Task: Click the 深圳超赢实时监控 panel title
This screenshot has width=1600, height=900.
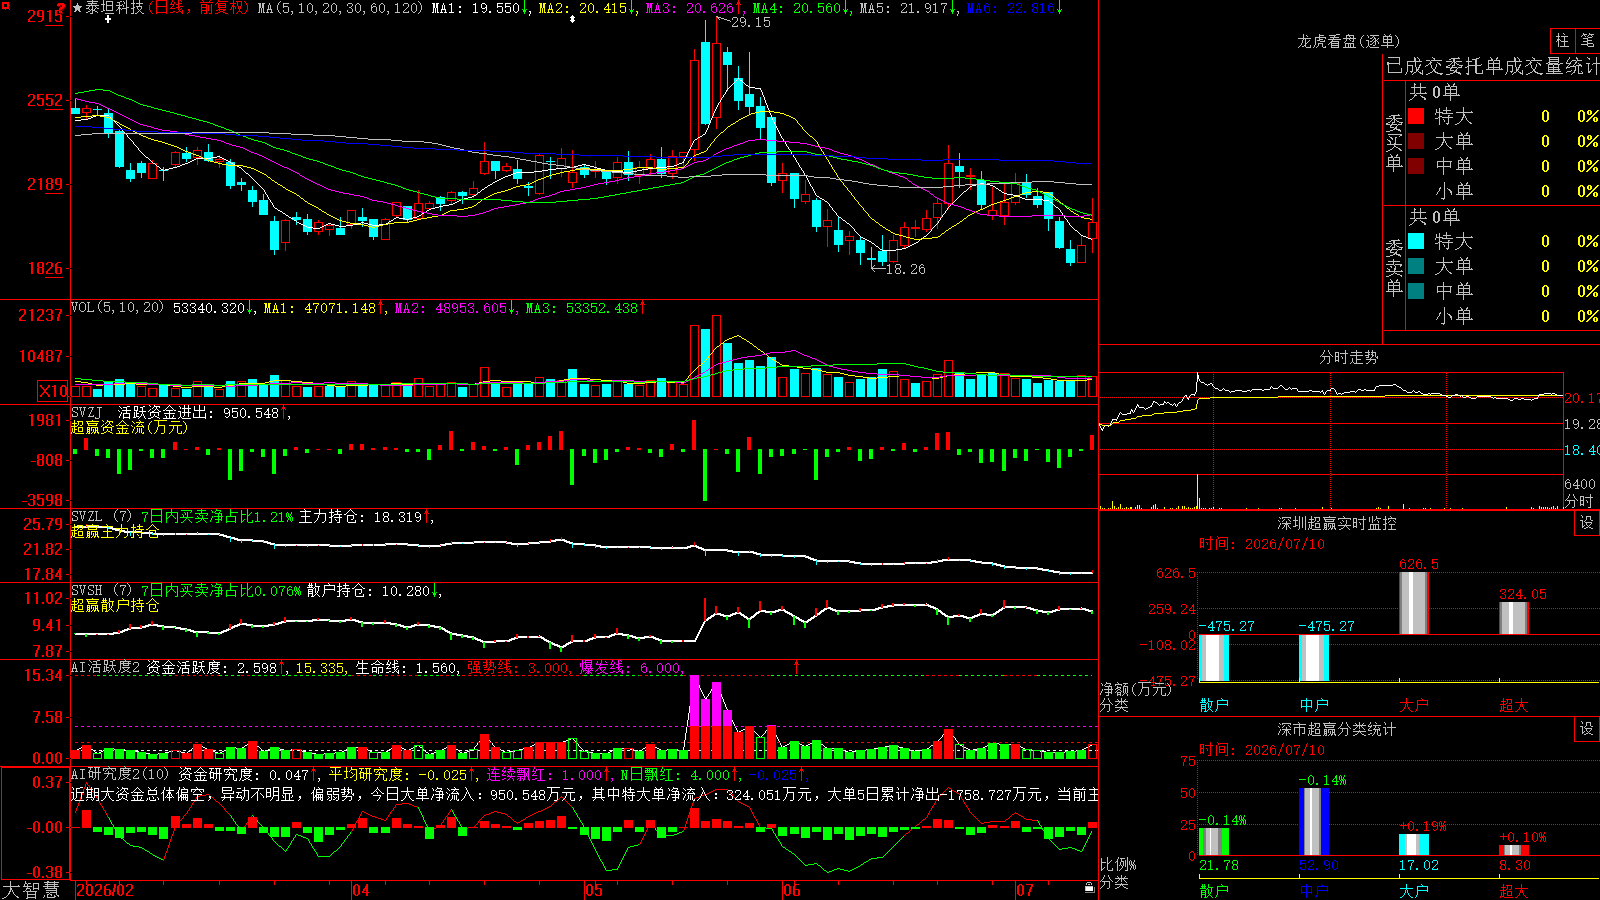Action: pyautogui.click(x=1337, y=523)
